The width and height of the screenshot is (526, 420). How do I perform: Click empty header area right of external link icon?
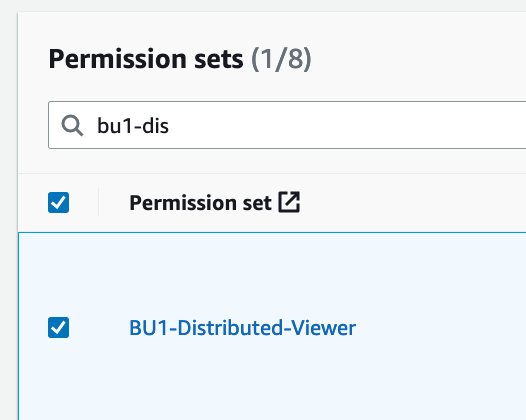(x=413, y=202)
